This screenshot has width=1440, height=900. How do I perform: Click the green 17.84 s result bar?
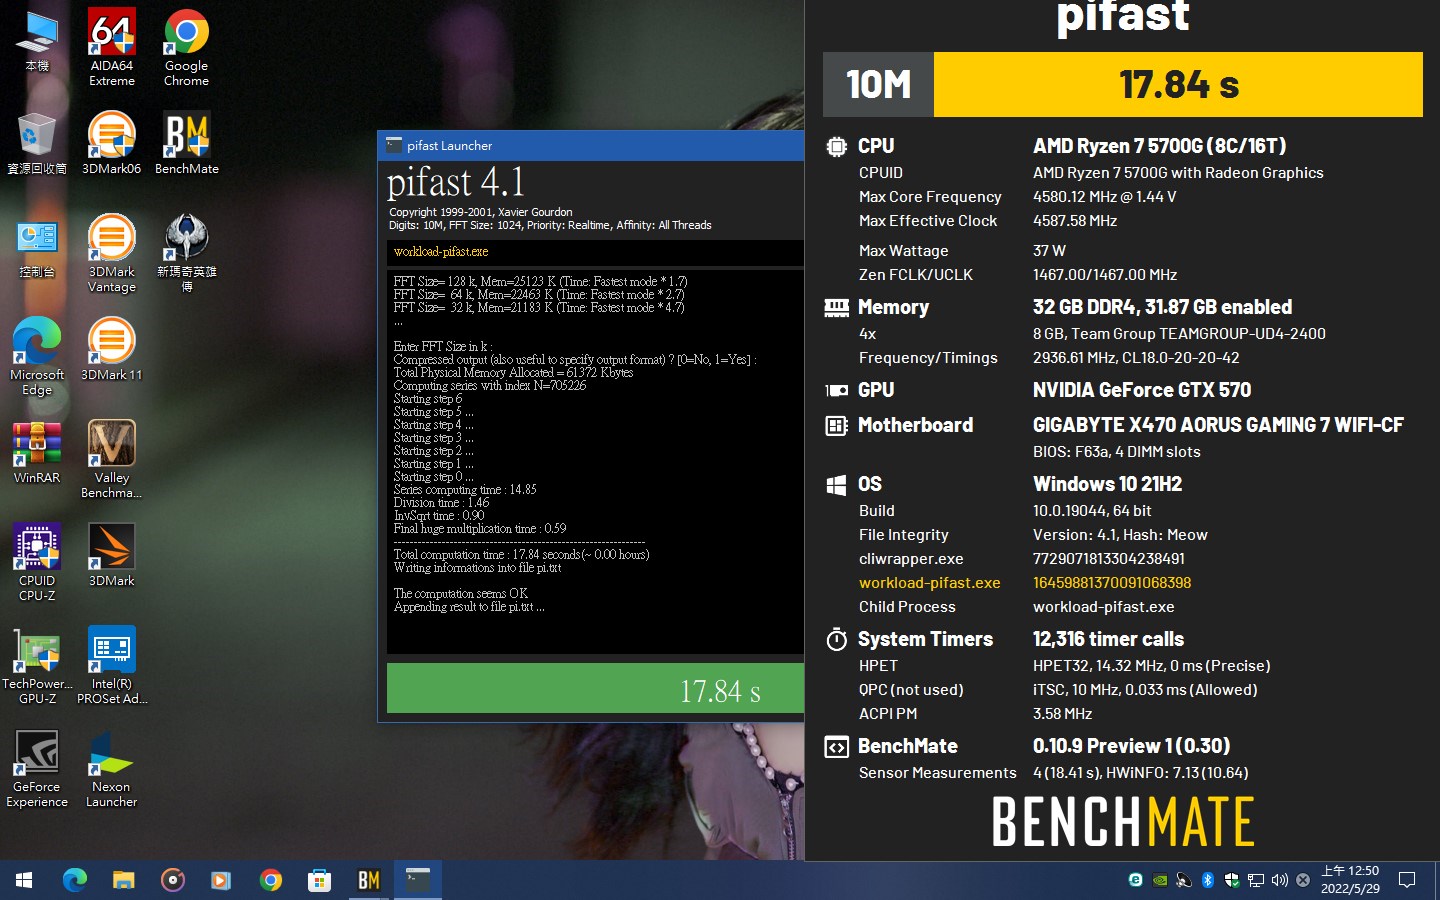click(x=595, y=689)
